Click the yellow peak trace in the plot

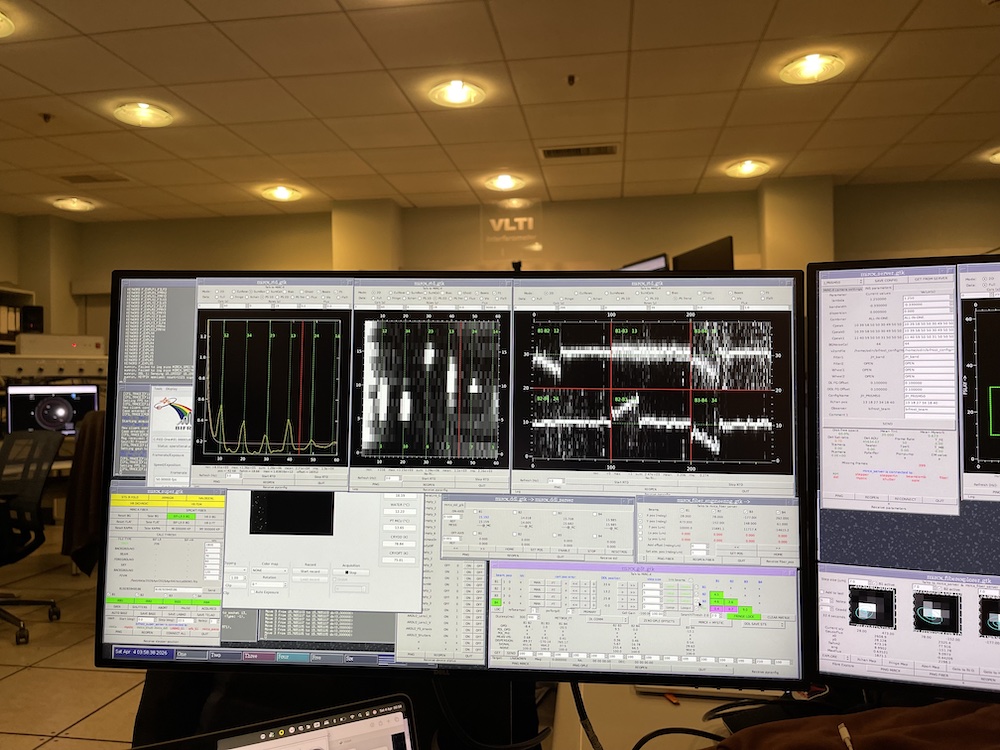pos(241,436)
